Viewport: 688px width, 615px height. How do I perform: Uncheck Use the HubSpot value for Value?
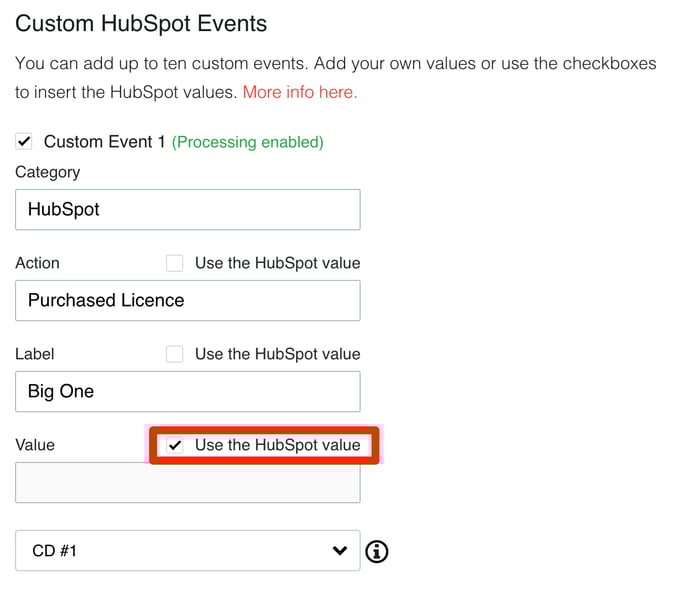[175, 445]
